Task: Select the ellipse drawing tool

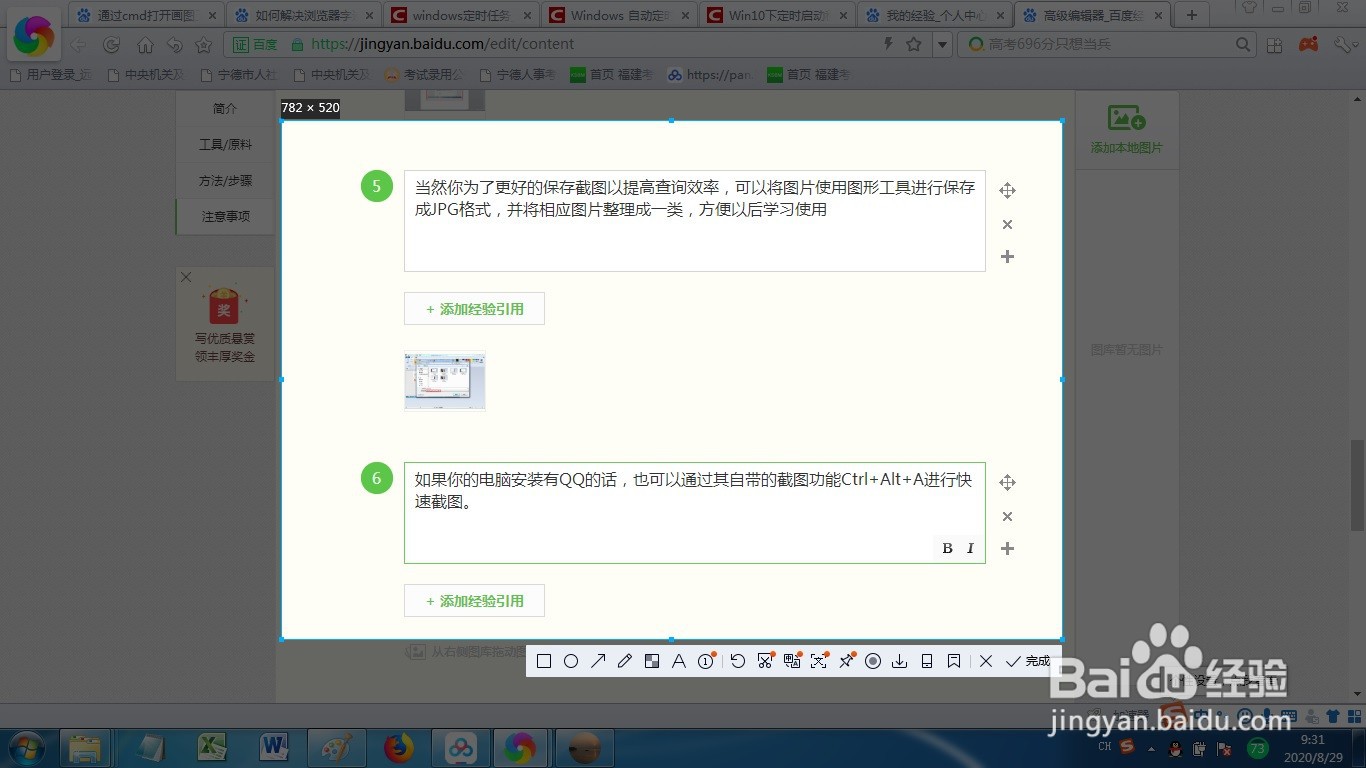Action: coord(571,661)
